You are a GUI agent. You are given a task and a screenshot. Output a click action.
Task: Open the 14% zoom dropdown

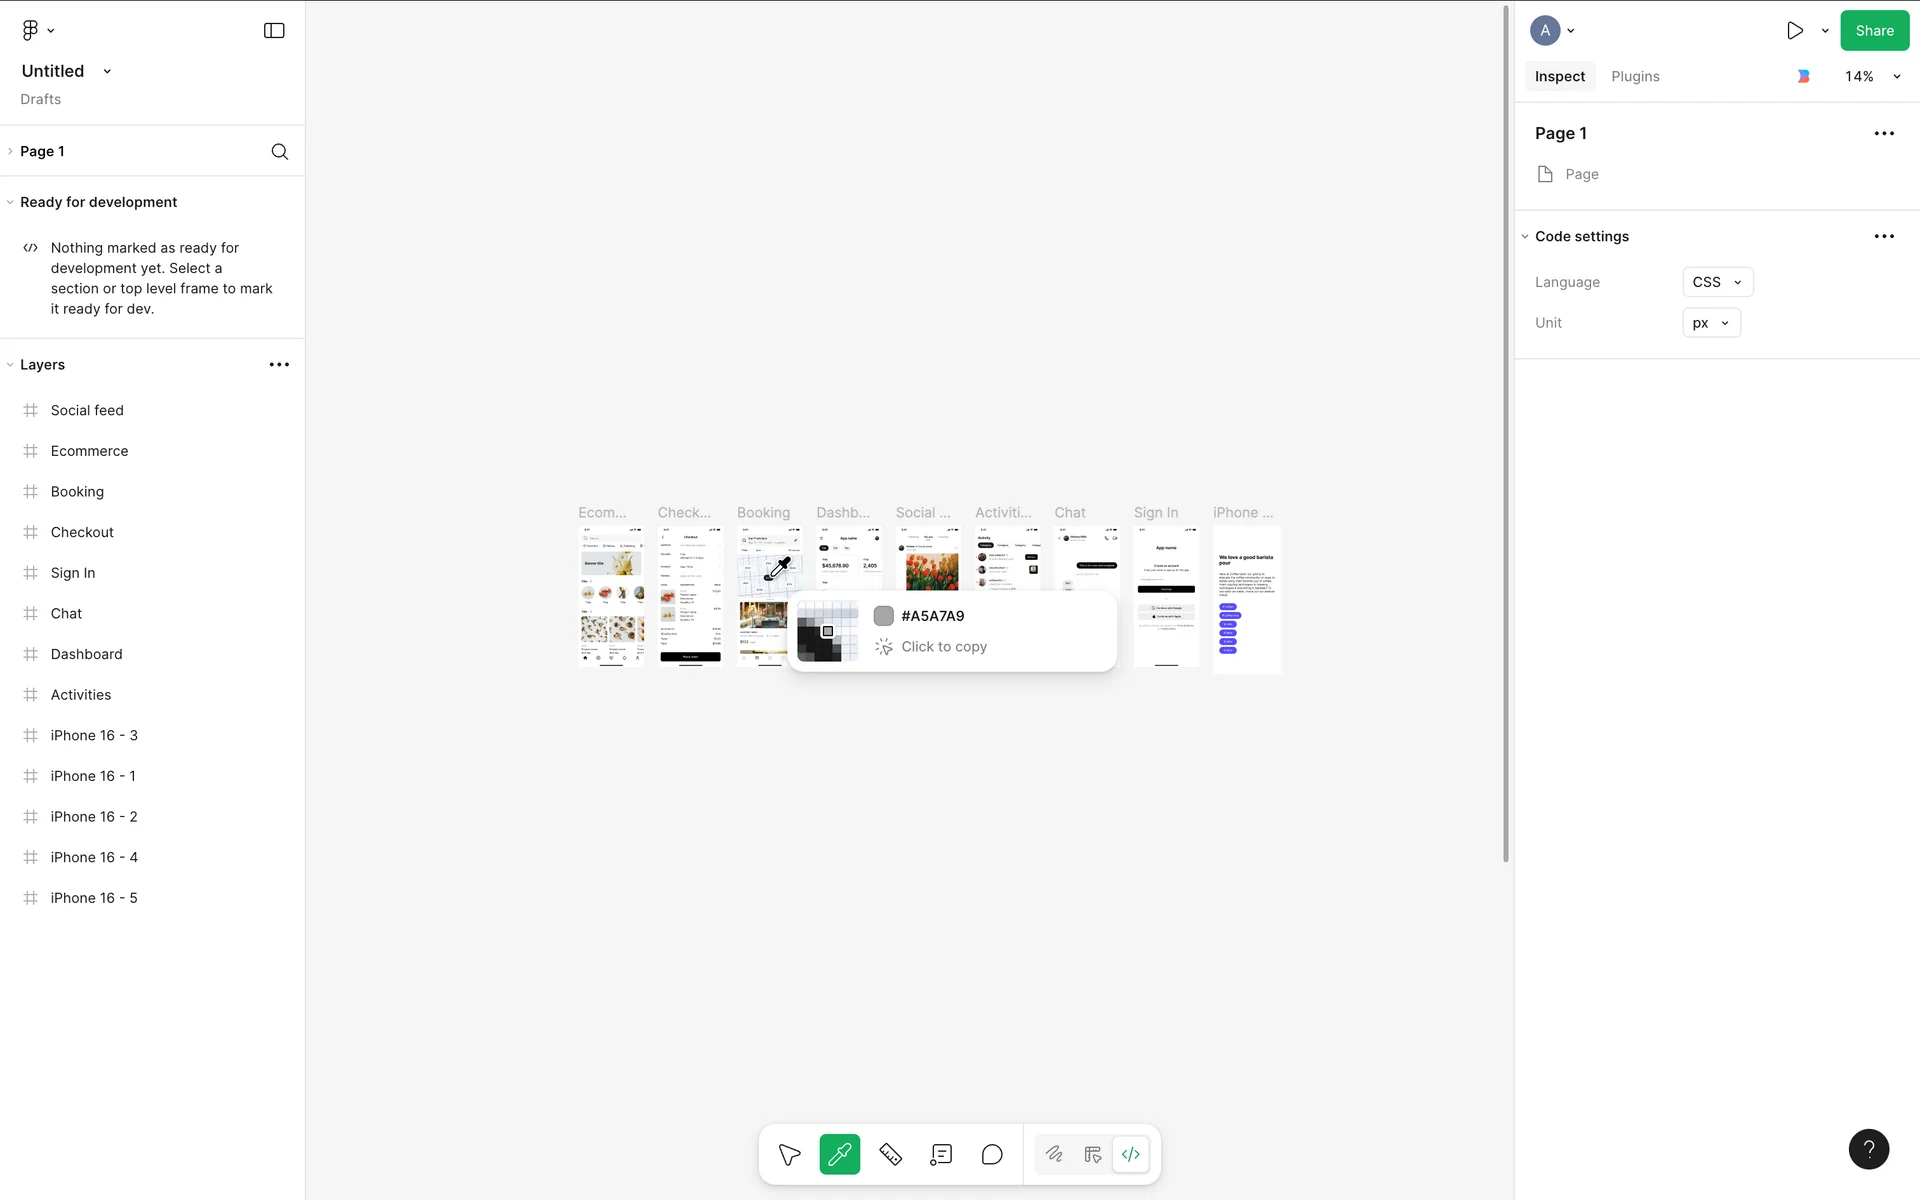pyautogui.click(x=1872, y=77)
